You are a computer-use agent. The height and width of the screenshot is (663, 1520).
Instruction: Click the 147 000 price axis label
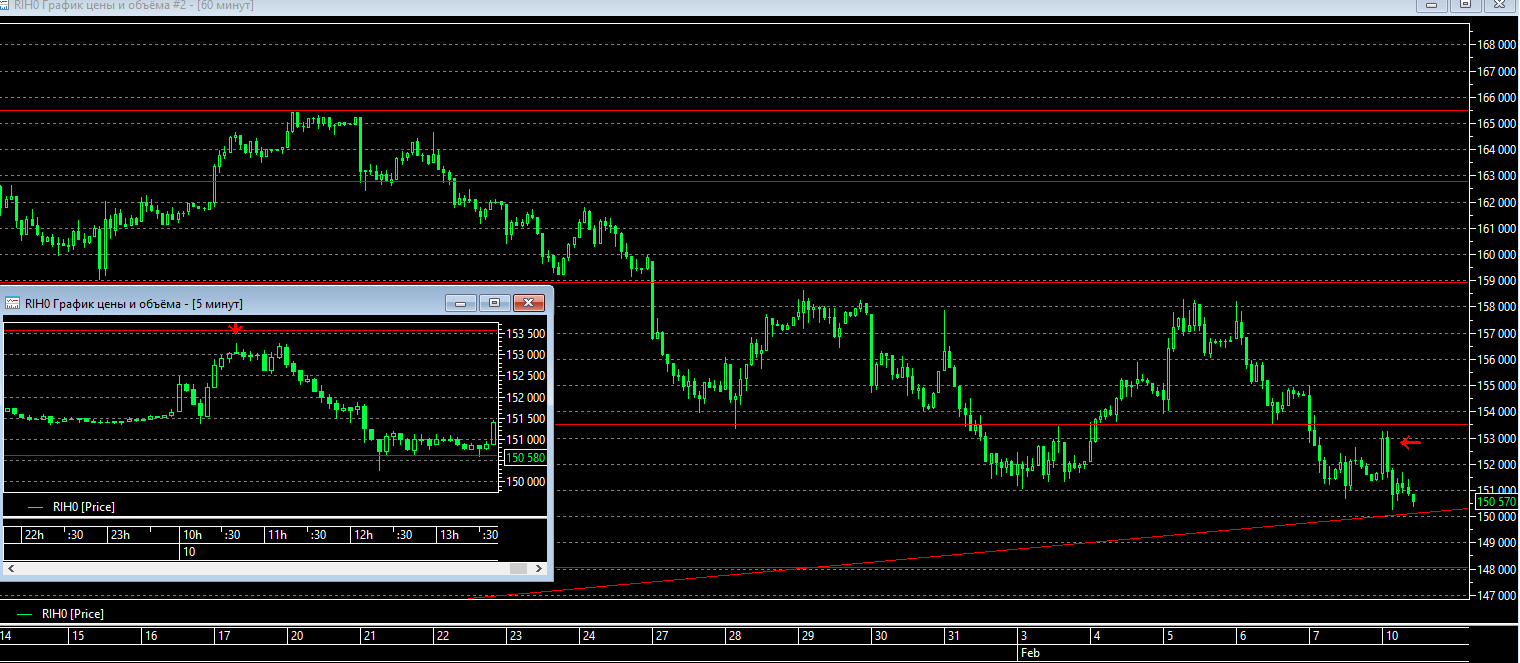[1497, 595]
